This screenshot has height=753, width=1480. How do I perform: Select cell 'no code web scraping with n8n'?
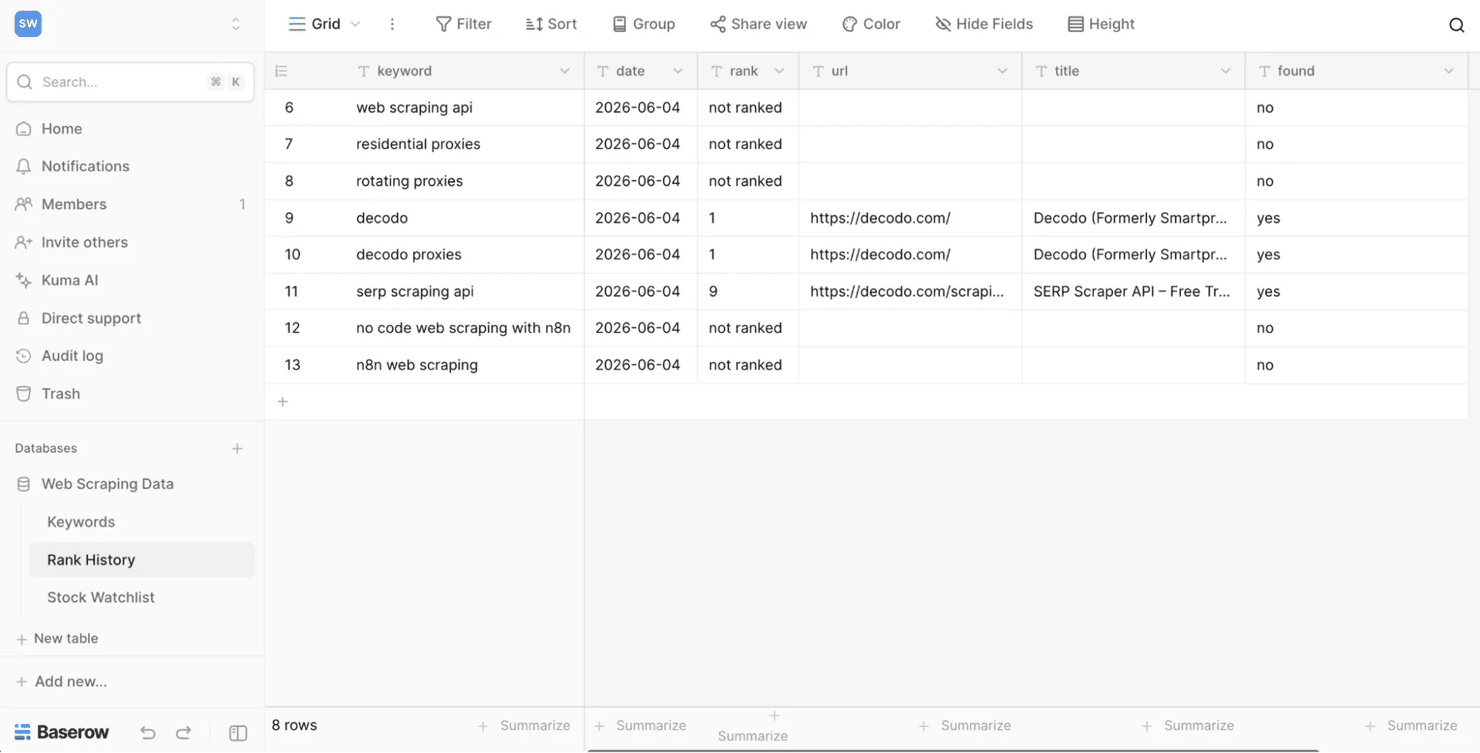(x=465, y=328)
